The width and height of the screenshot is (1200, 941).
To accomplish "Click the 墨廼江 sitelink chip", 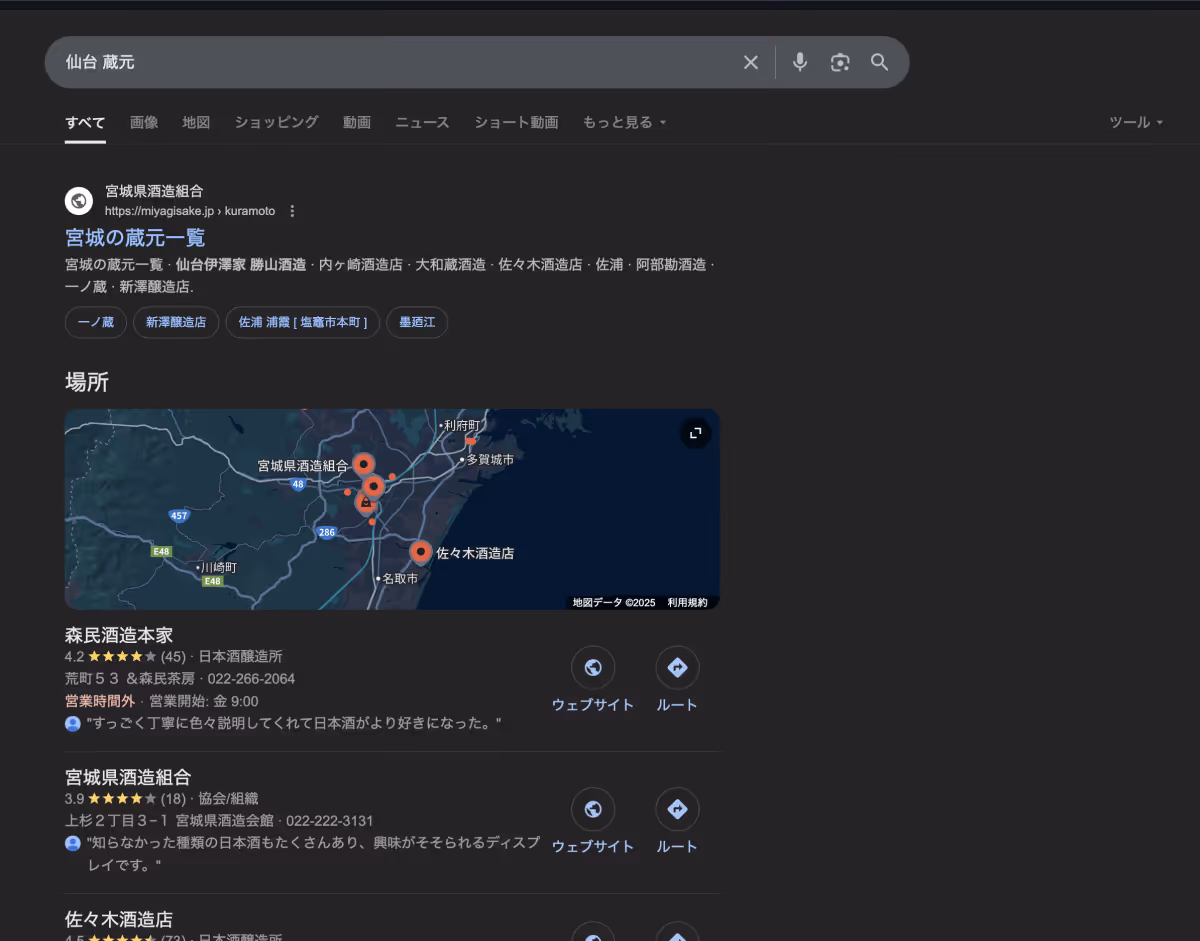I will (x=417, y=322).
